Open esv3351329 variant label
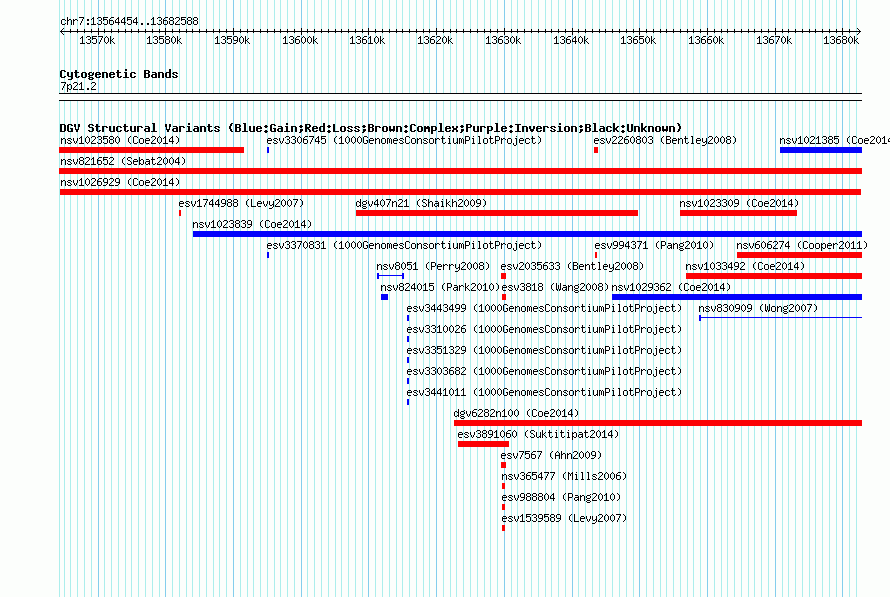The image size is (890, 597). pos(544,350)
